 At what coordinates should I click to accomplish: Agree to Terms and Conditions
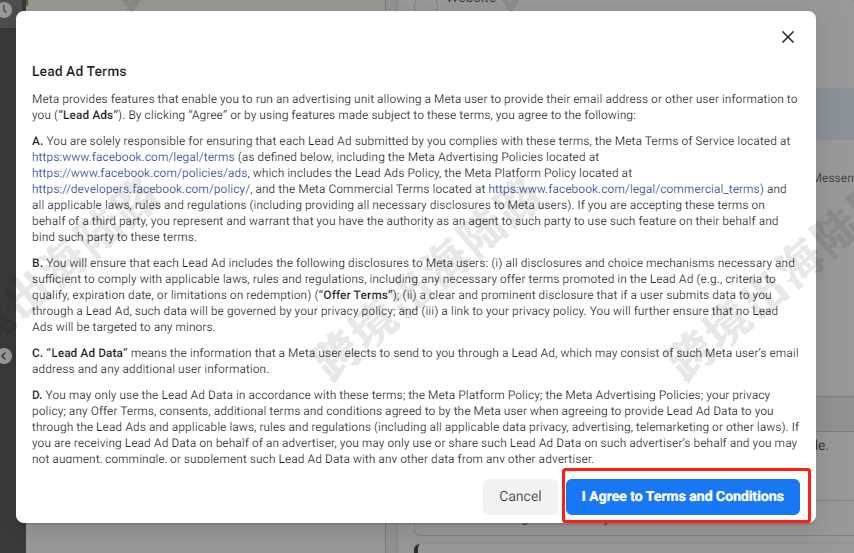point(682,496)
